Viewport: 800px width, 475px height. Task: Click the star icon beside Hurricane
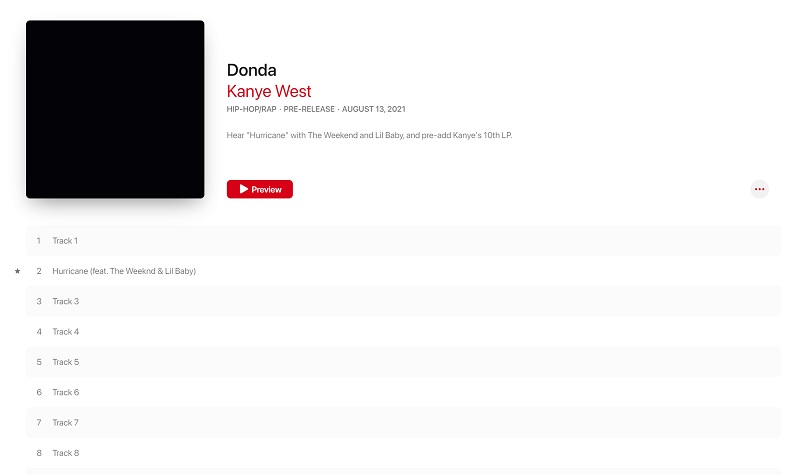coord(17,271)
